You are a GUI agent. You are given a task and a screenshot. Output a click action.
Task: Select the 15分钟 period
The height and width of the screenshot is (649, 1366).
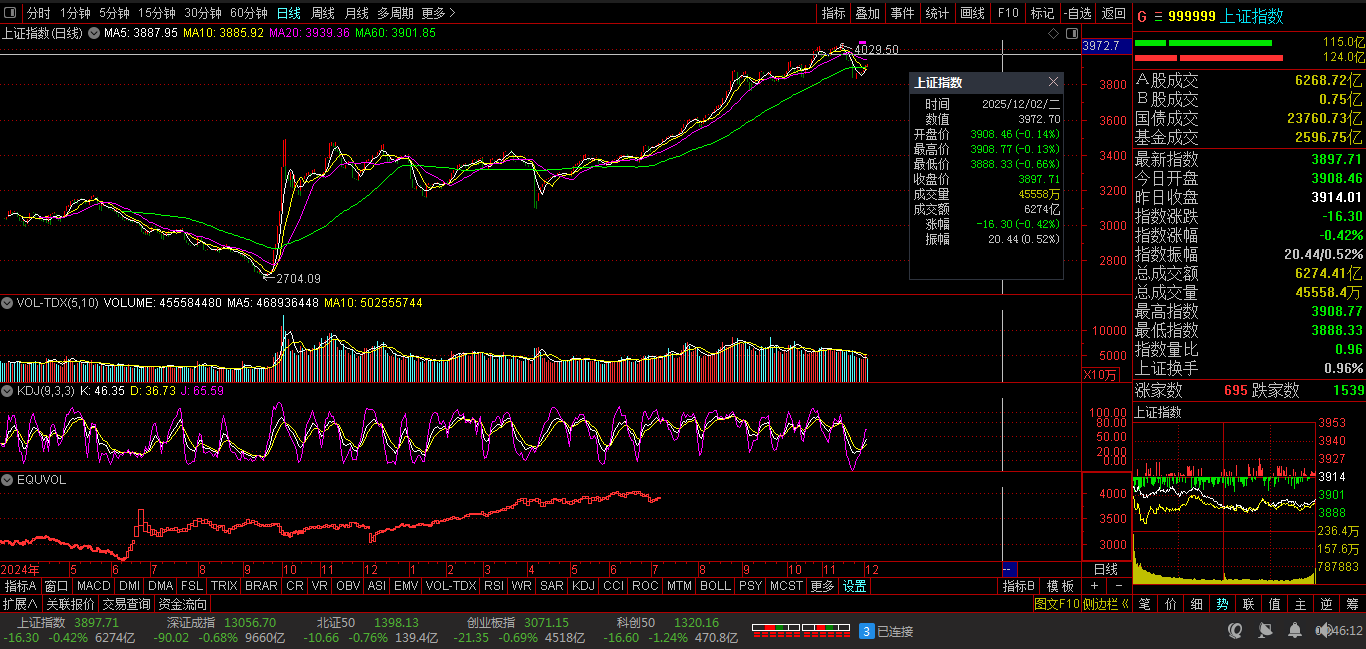coord(157,13)
